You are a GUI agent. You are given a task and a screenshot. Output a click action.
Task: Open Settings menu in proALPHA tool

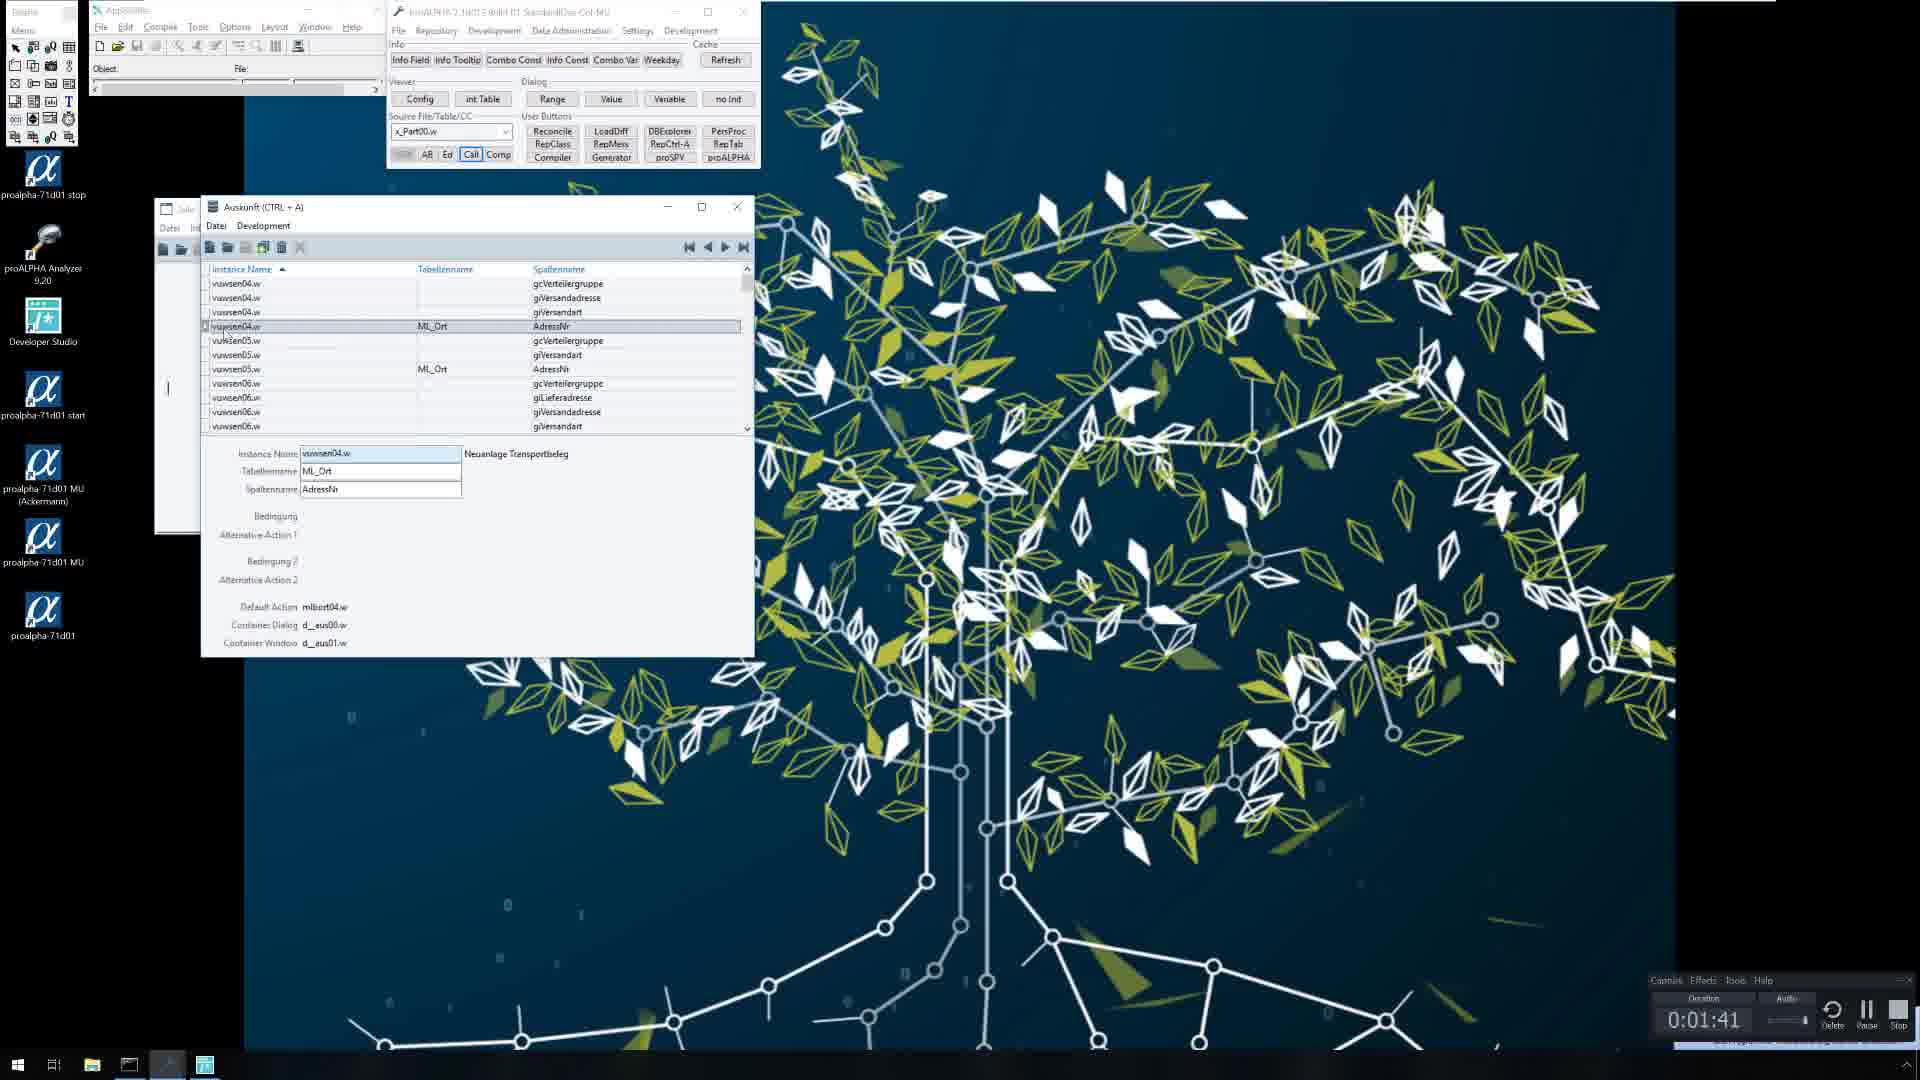pos(637,31)
